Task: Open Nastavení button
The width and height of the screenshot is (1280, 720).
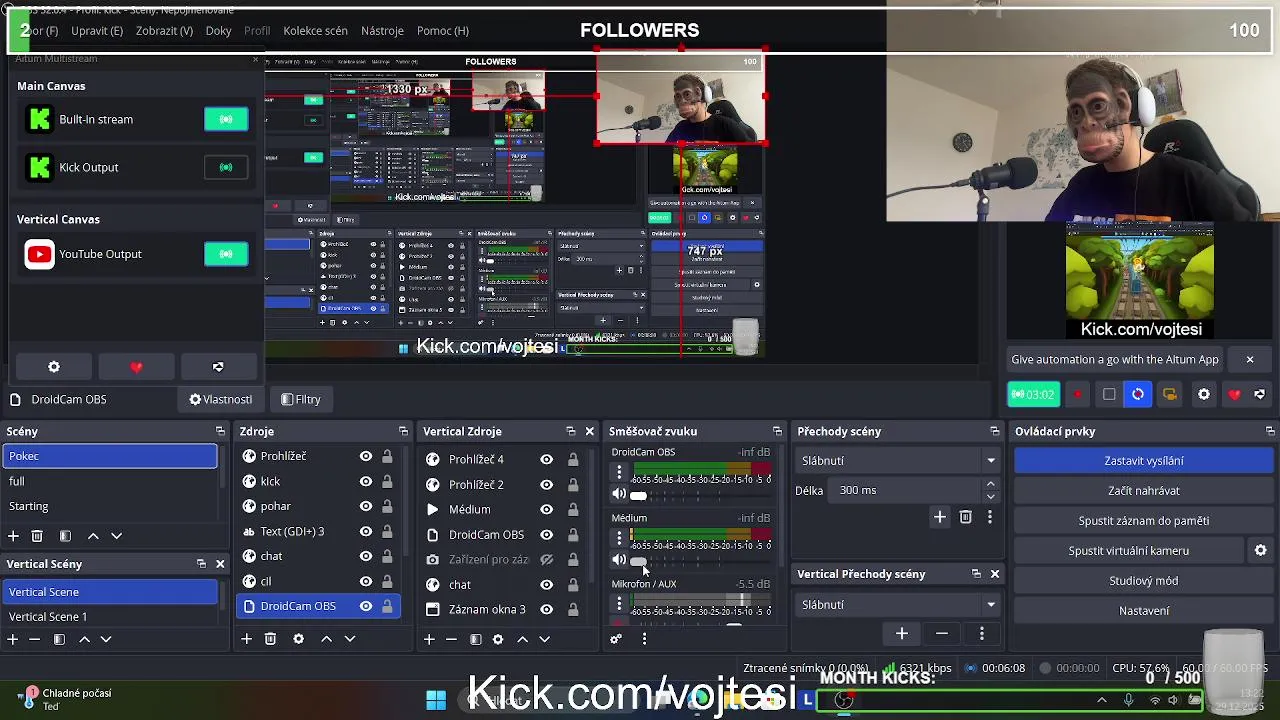Action: point(1143,611)
